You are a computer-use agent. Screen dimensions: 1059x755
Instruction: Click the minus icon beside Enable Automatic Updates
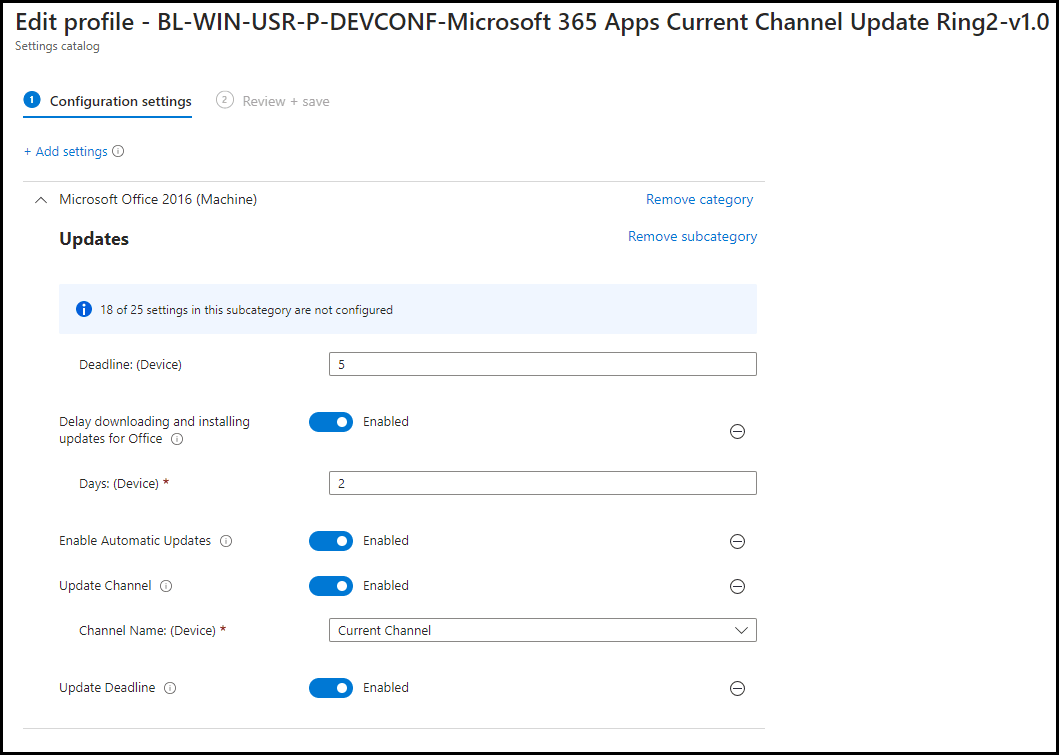737,541
